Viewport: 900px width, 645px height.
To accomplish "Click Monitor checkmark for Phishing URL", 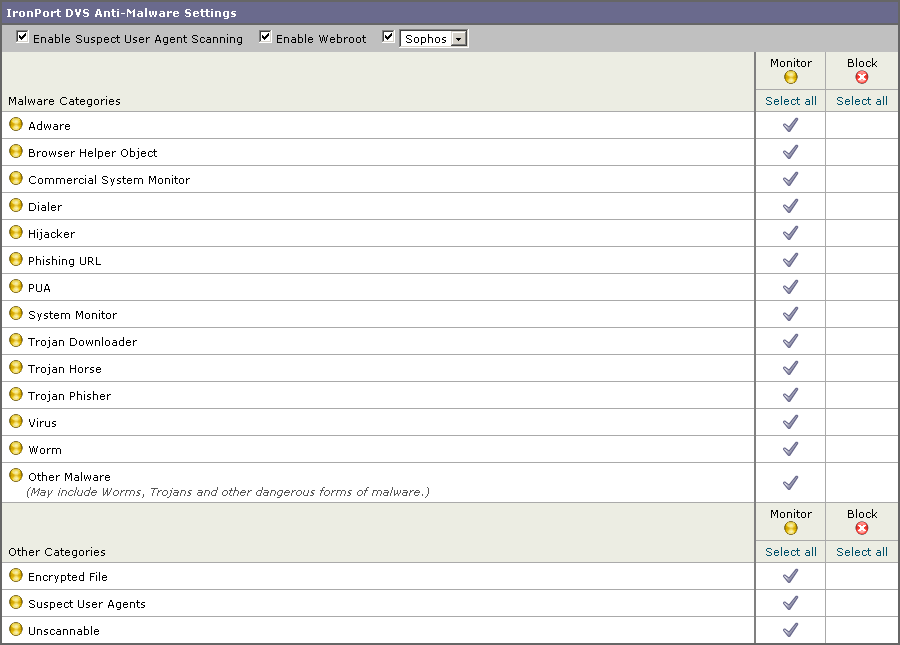I will pyautogui.click(x=791, y=260).
